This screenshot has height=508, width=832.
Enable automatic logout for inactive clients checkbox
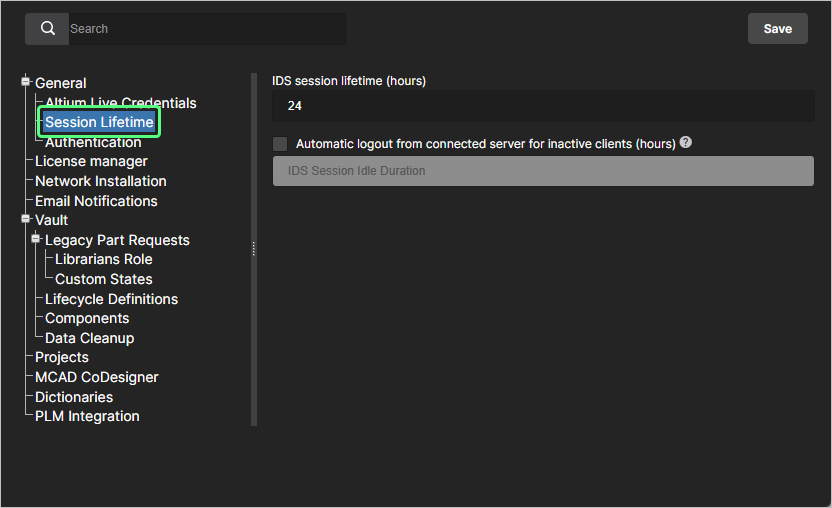tap(280, 144)
